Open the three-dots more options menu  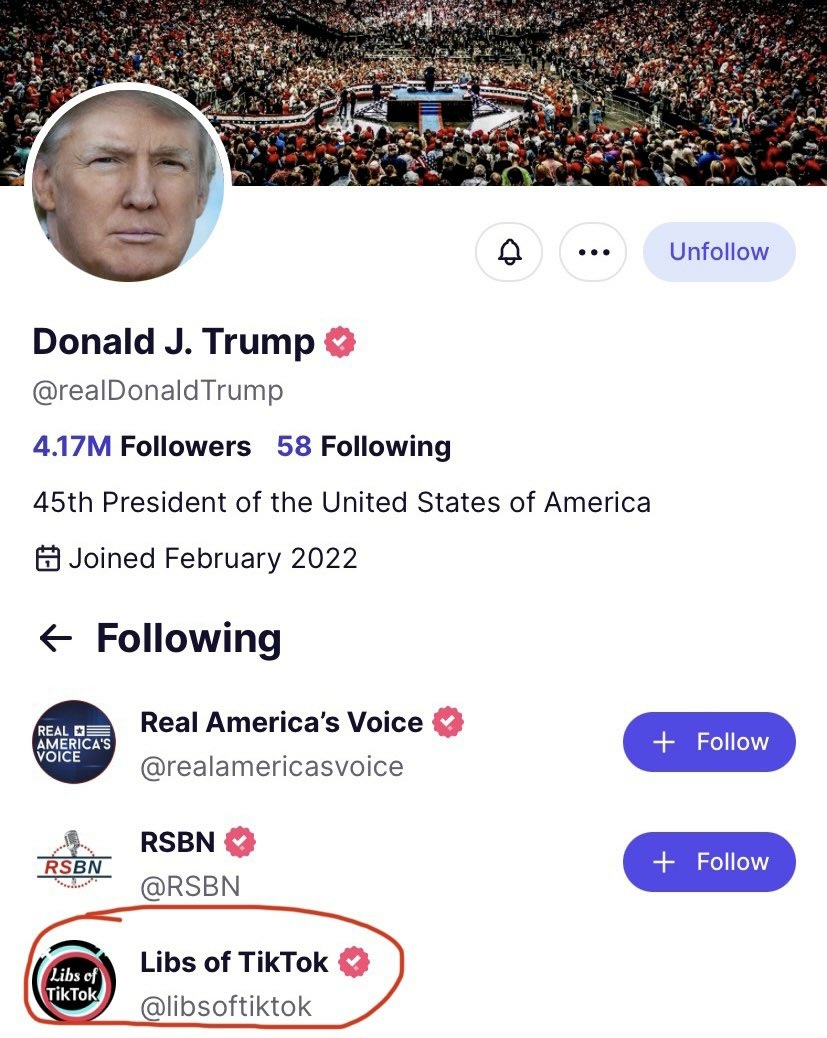pos(593,252)
